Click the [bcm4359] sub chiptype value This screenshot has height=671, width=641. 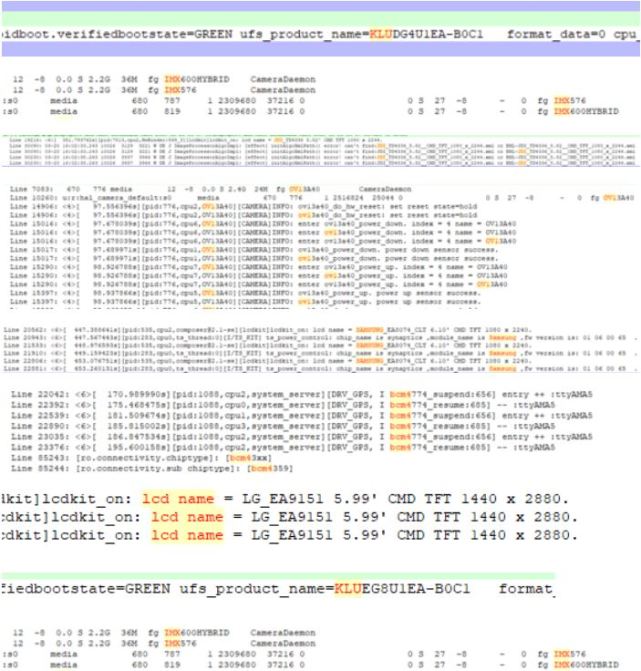coord(270,469)
